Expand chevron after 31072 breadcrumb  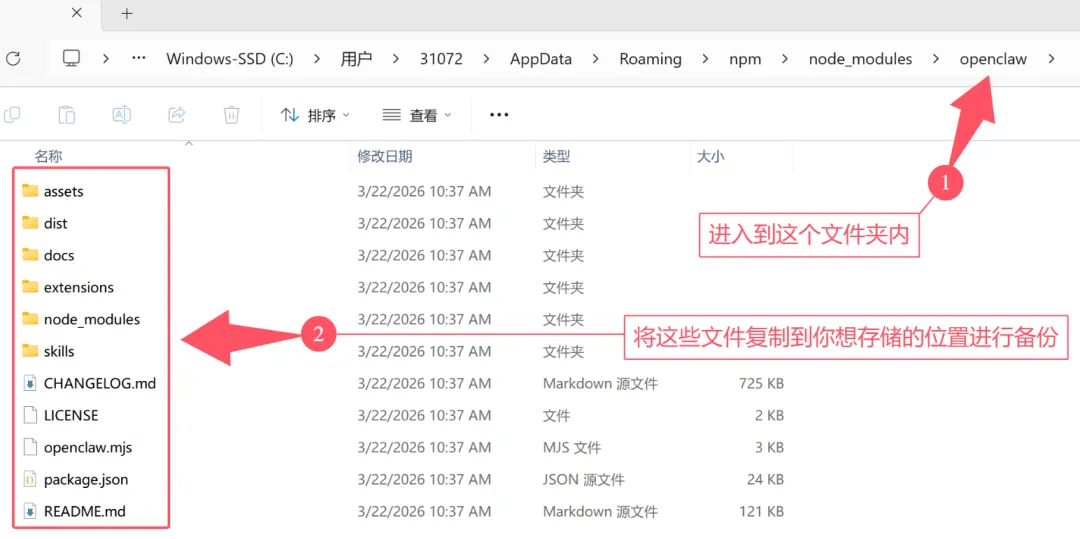click(x=486, y=59)
